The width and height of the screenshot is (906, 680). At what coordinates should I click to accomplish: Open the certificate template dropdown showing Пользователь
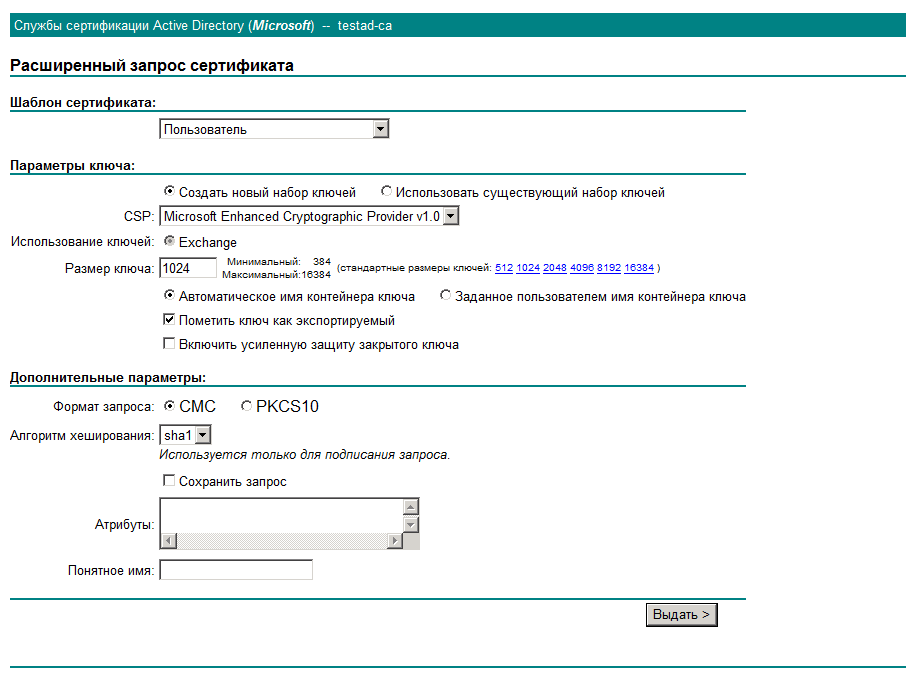point(274,129)
